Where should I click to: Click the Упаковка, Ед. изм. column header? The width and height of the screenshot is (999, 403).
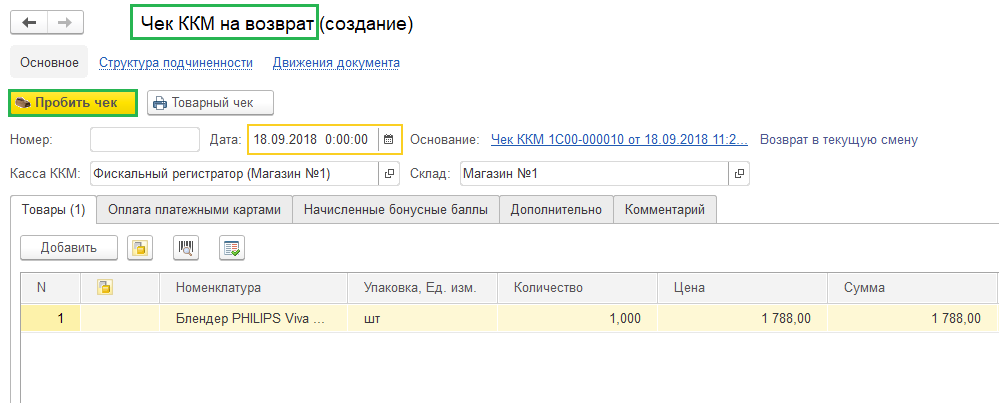coord(422,288)
